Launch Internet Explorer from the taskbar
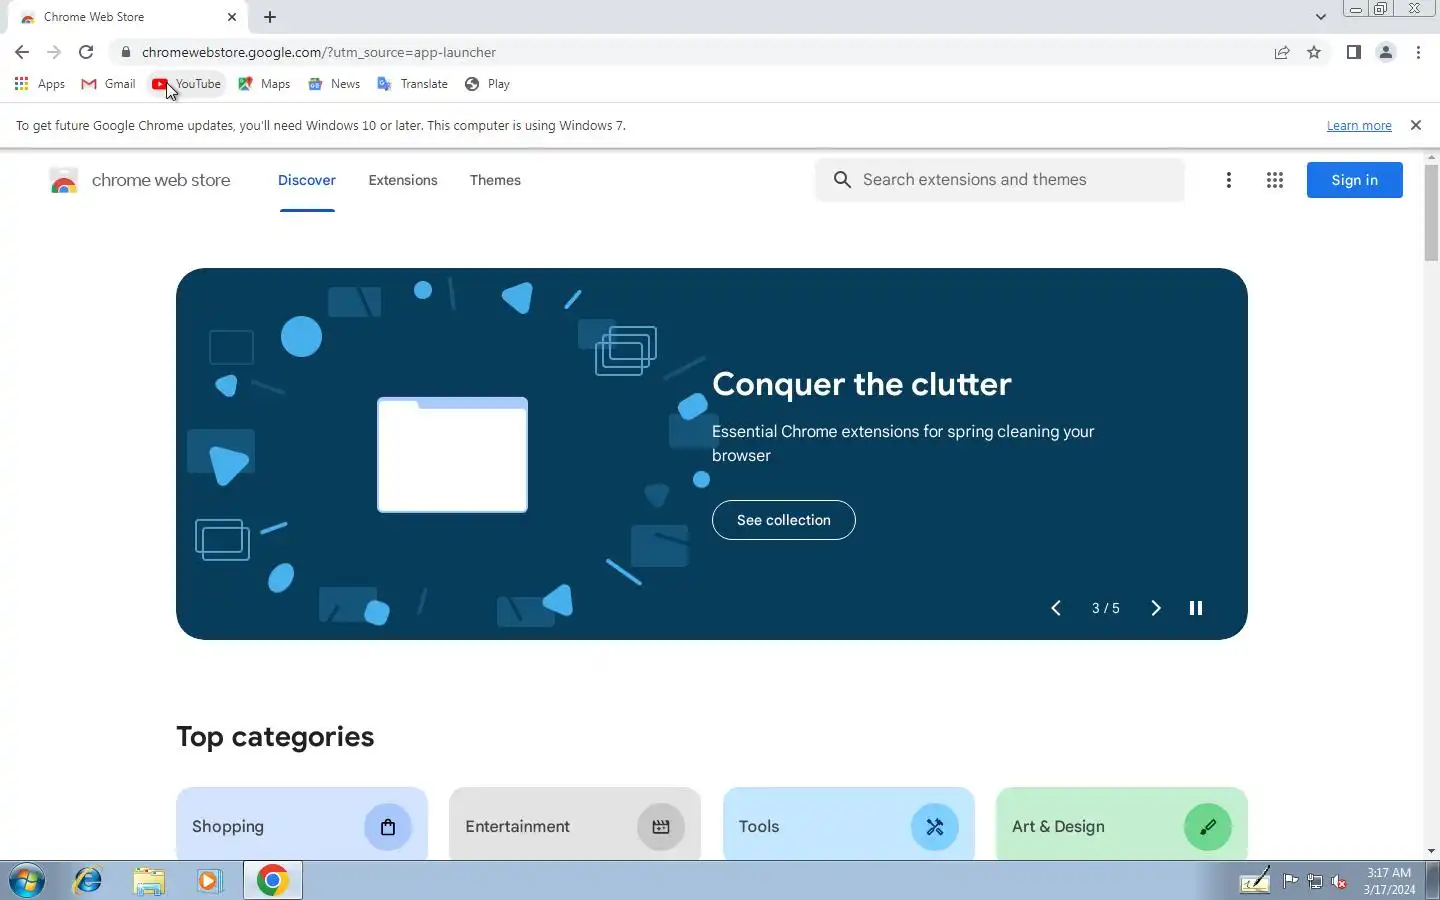 (88, 881)
